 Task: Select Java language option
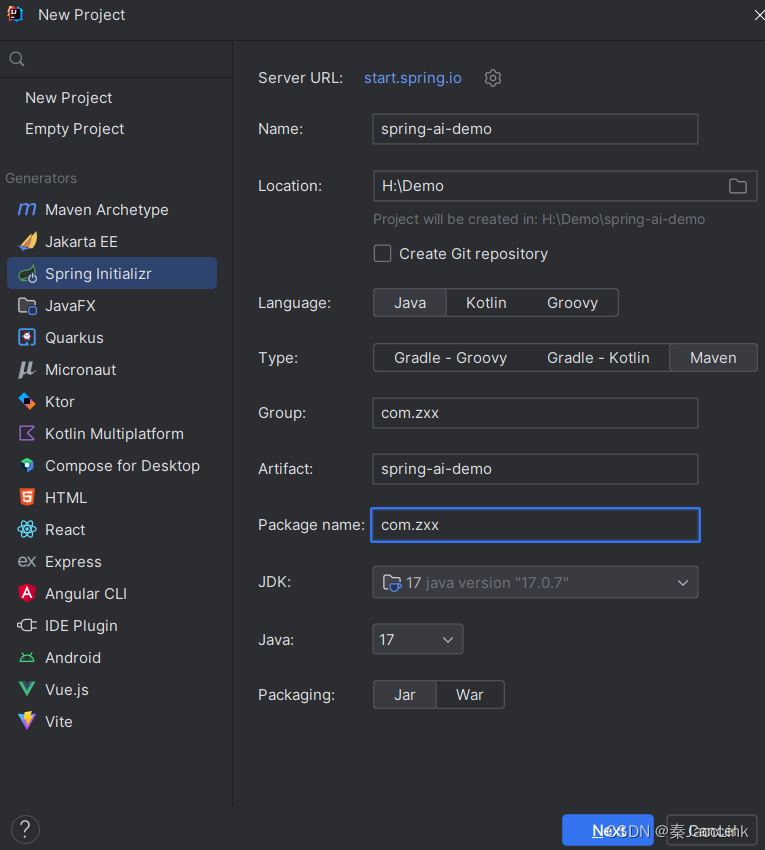[x=410, y=302]
